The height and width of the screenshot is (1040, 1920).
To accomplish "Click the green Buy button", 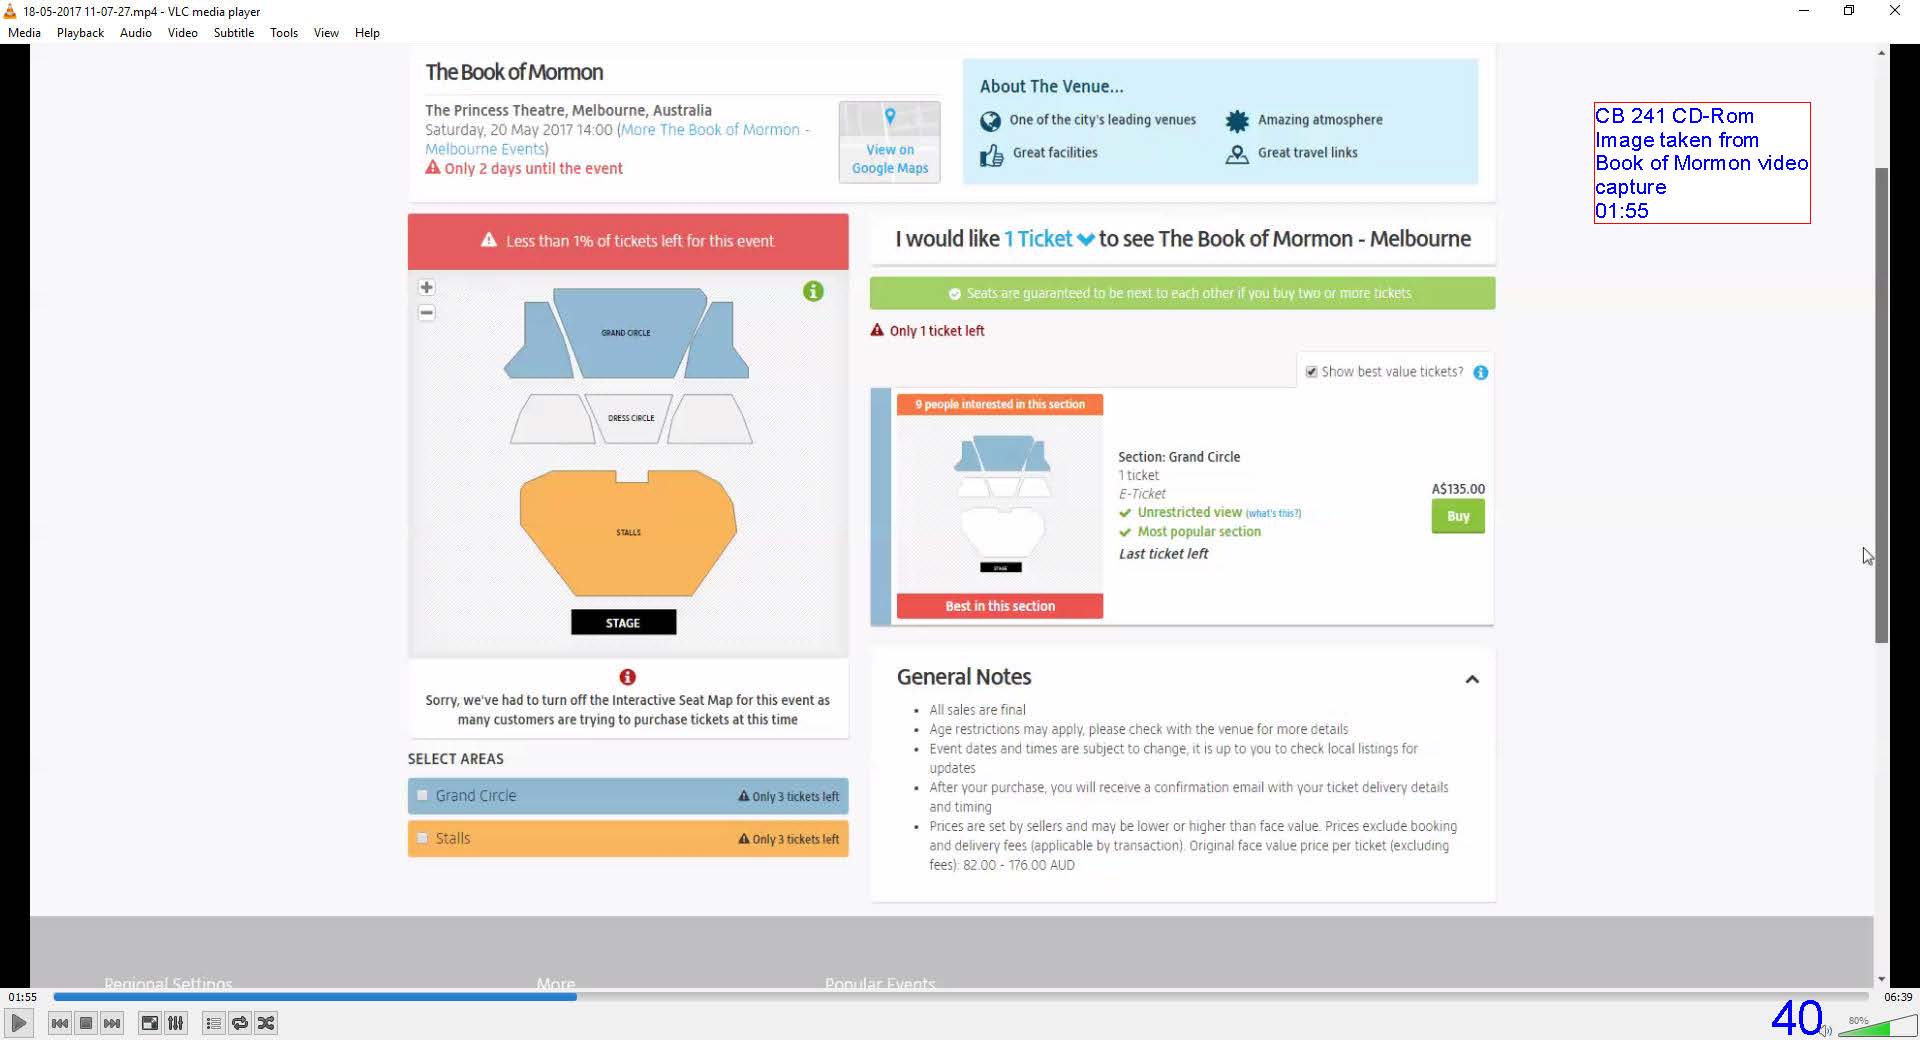I will [1458, 516].
